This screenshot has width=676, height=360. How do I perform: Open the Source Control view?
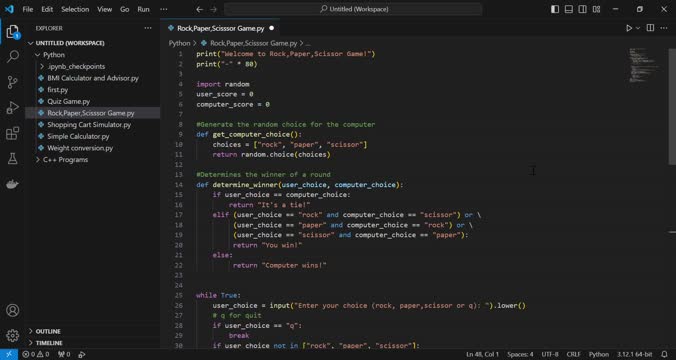tap(13, 82)
